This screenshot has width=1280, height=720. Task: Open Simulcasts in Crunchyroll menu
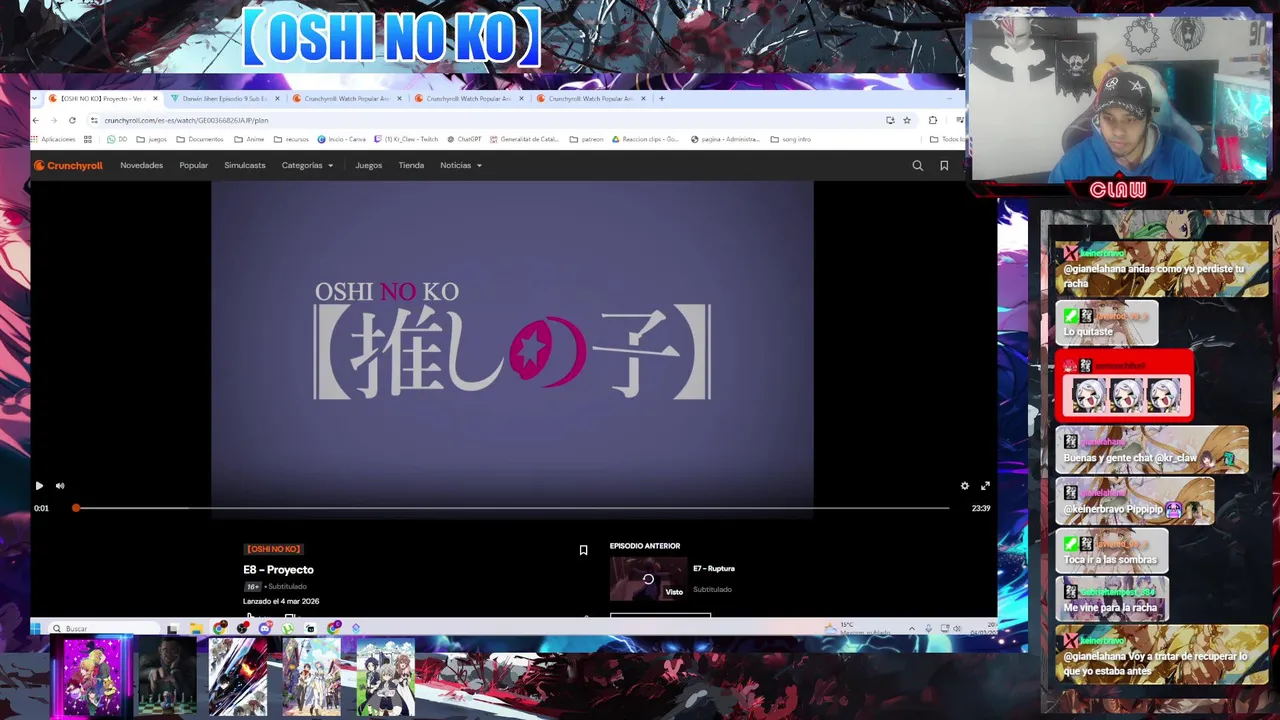click(x=245, y=165)
